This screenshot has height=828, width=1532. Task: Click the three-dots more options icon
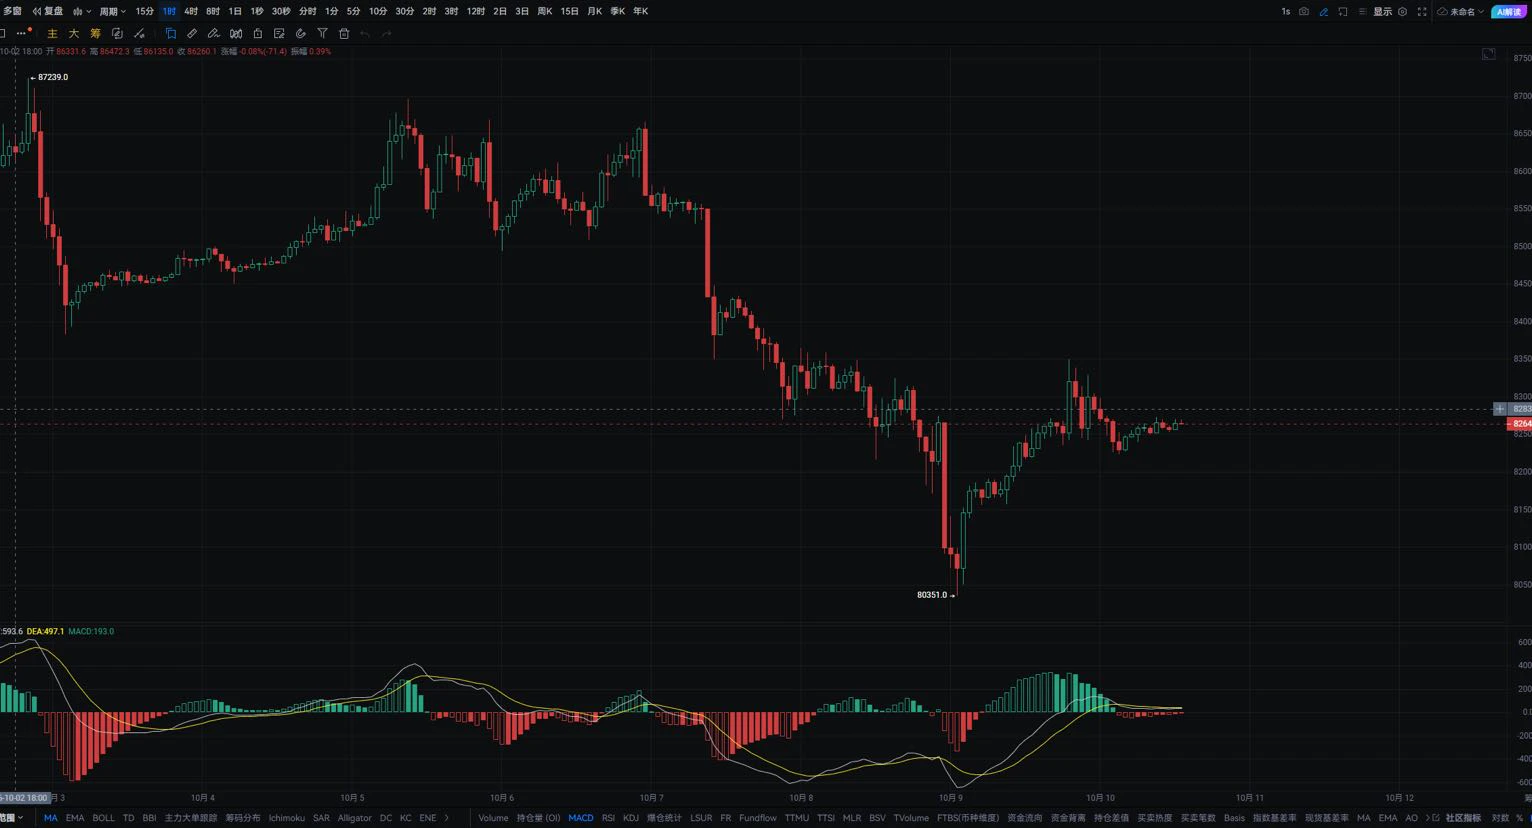click(x=23, y=34)
